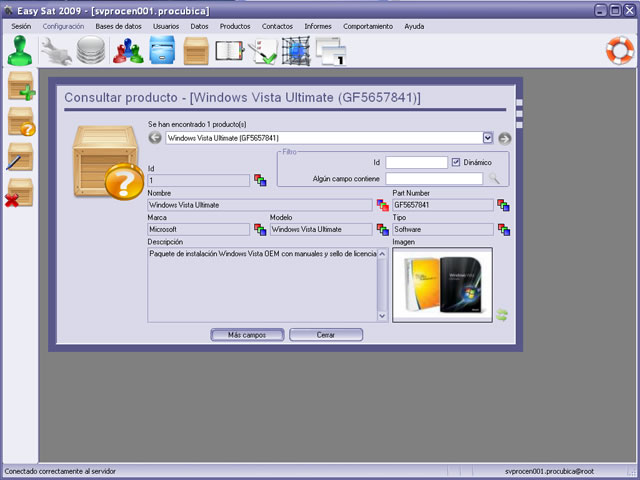The height and width of the screenshot is (480, 640).
Task: Click the Marca field showing Microsoft
Action: tap(198, 229)
